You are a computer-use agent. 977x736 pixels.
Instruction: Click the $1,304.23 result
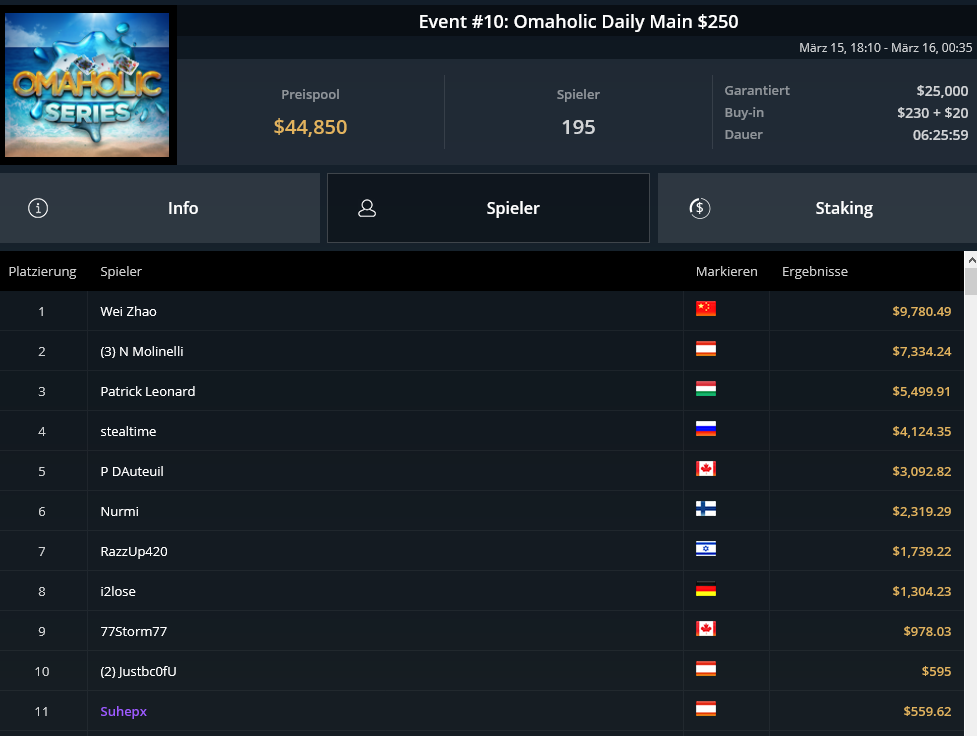point(922,591)
